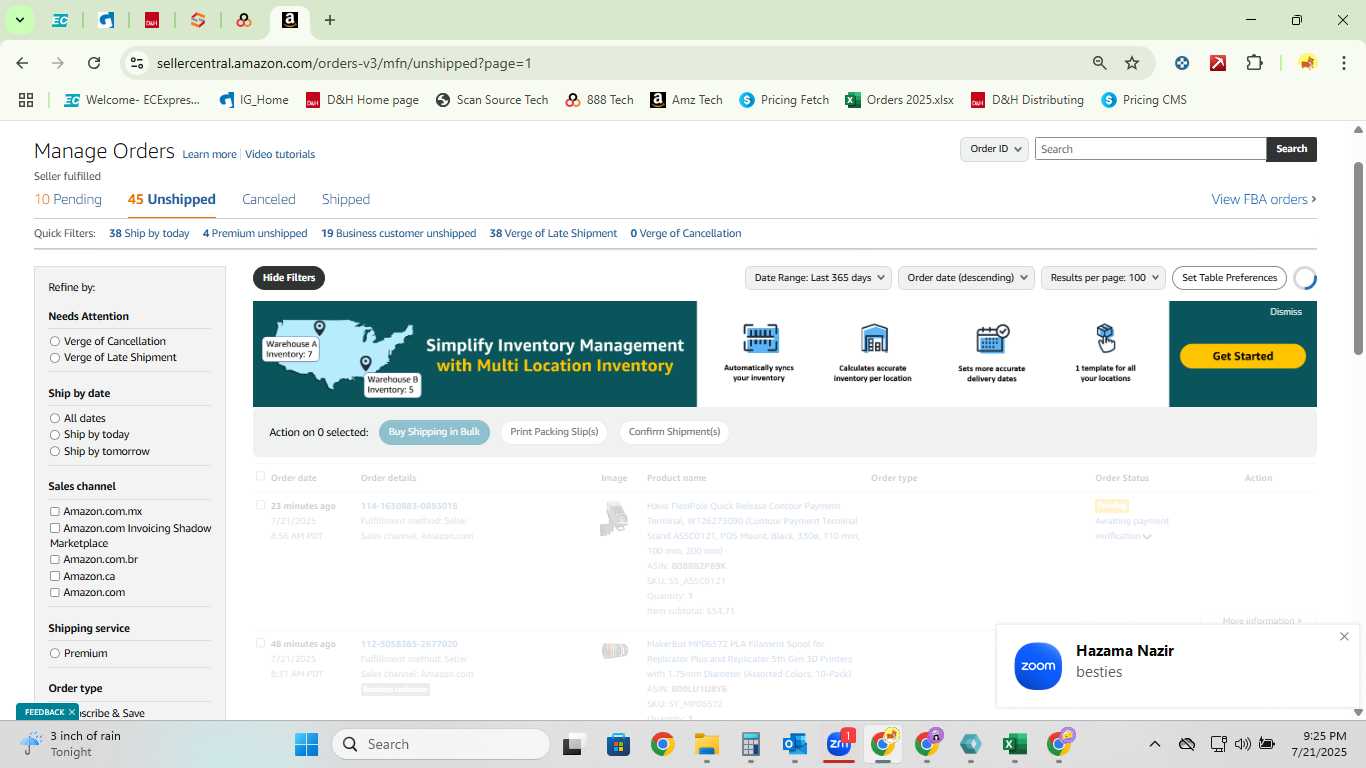
Task: Open the Calculator from the taskbar
Action: coord(751,744)
